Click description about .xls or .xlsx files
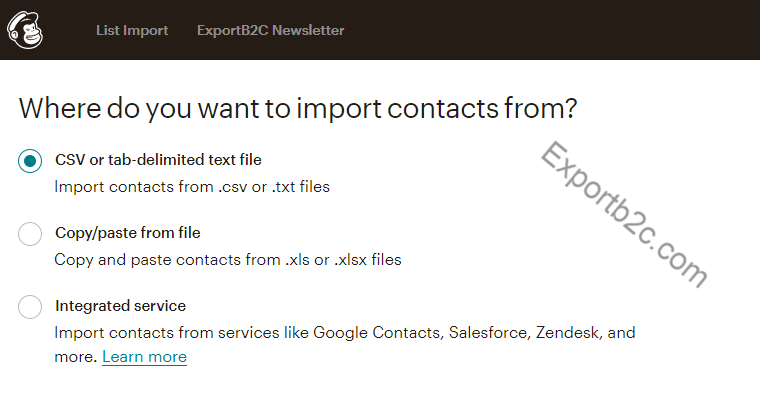The image size is (760, 404). (x=228, y=260)
